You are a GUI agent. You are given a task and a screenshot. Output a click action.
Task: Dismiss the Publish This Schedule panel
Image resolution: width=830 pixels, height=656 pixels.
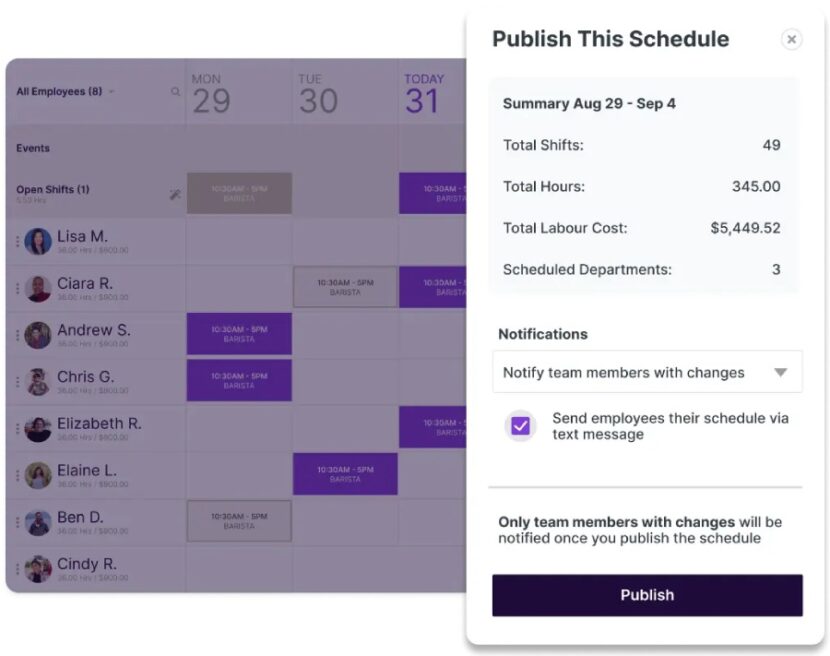coord(791,39)
